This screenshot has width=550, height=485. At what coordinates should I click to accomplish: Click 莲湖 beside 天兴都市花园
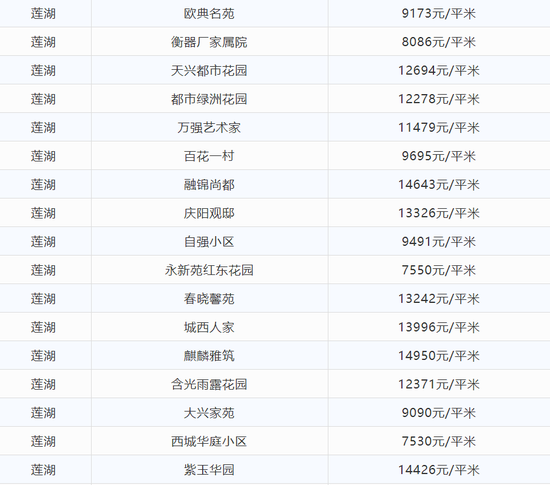point(43,71)
